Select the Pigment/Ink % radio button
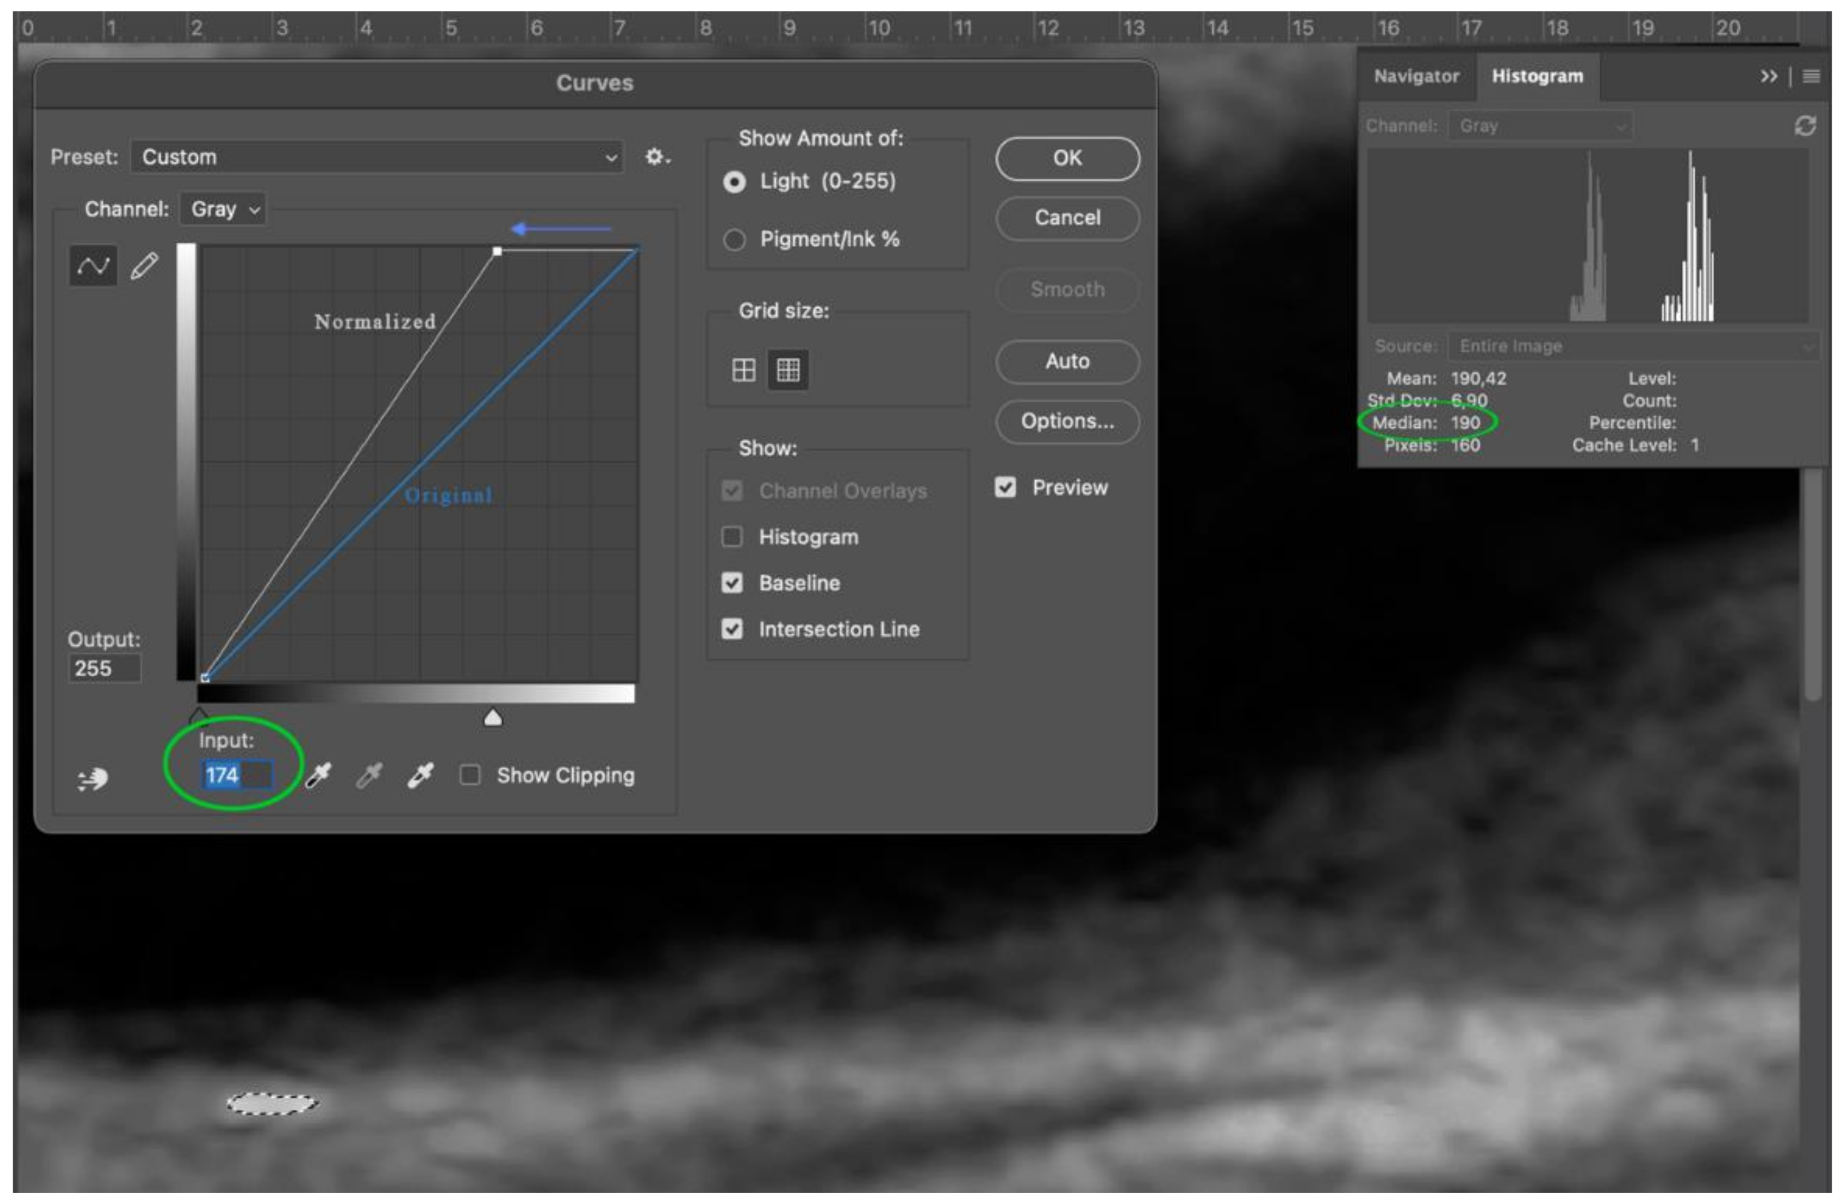Image resolution: width=1842 pixels, height=1202 pixels. [735, 239]
